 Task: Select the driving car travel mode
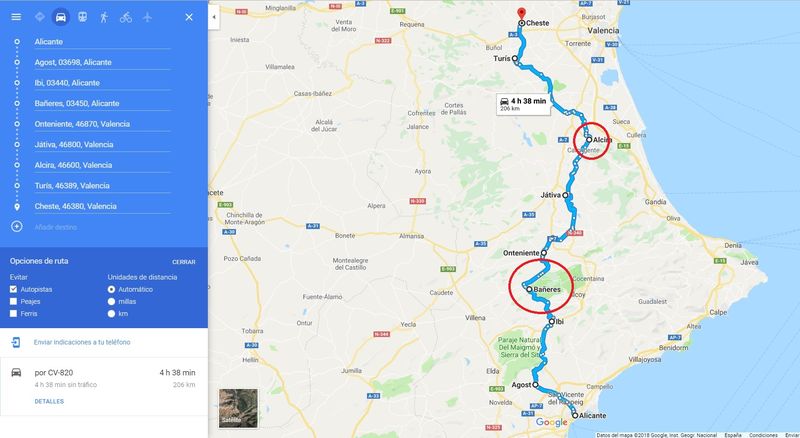pos(60,17)
